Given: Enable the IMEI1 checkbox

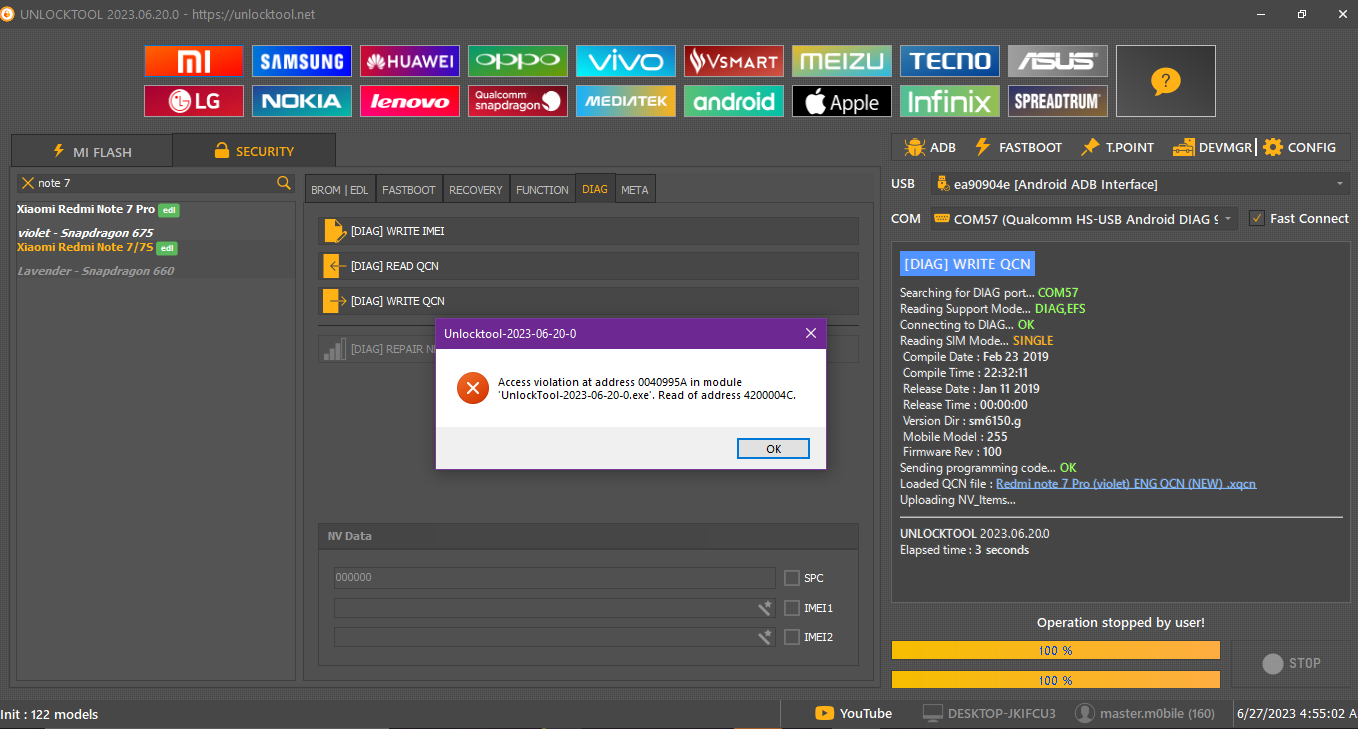Looking at the screenshot, I should pyautogui.click(x=792, y=608).
